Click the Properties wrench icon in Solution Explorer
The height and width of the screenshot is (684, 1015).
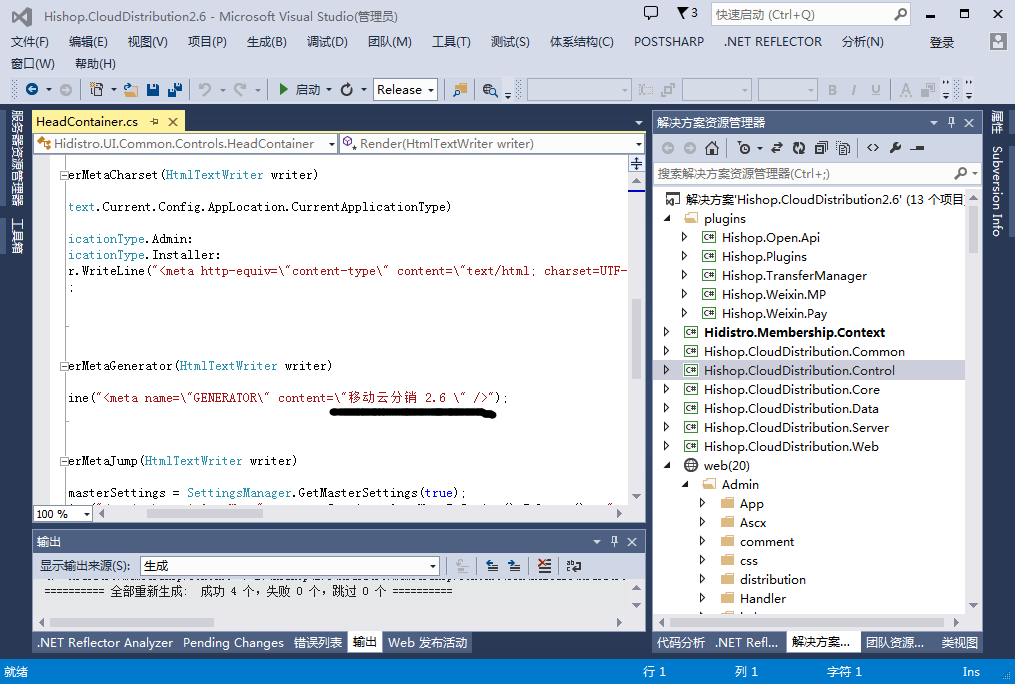pyautogui.click(x=893, y=147)
